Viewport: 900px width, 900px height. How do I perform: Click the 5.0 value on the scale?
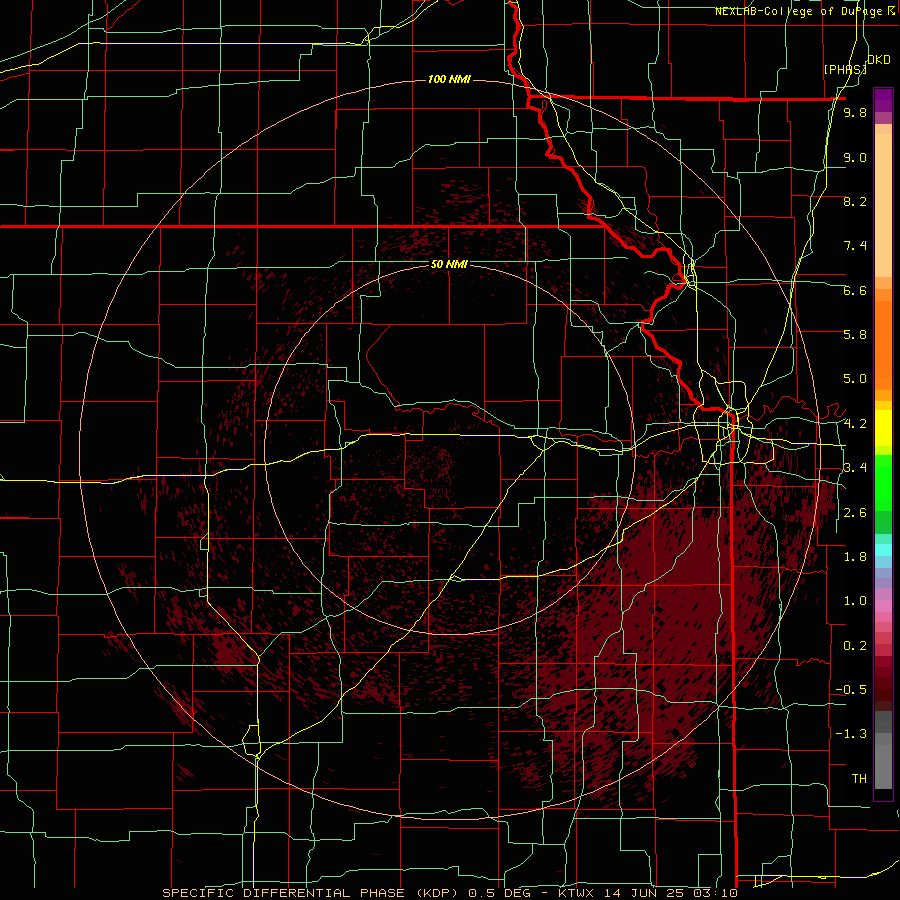[x=855, y=379]
